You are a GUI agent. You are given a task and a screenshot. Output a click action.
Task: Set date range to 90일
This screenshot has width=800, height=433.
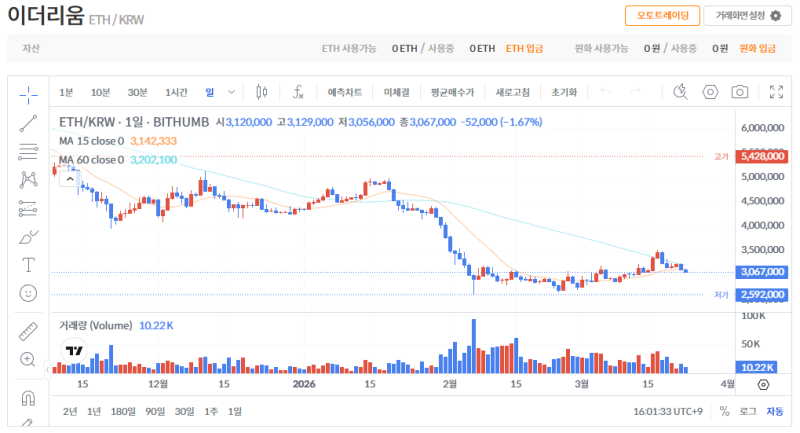coord(155,412)
